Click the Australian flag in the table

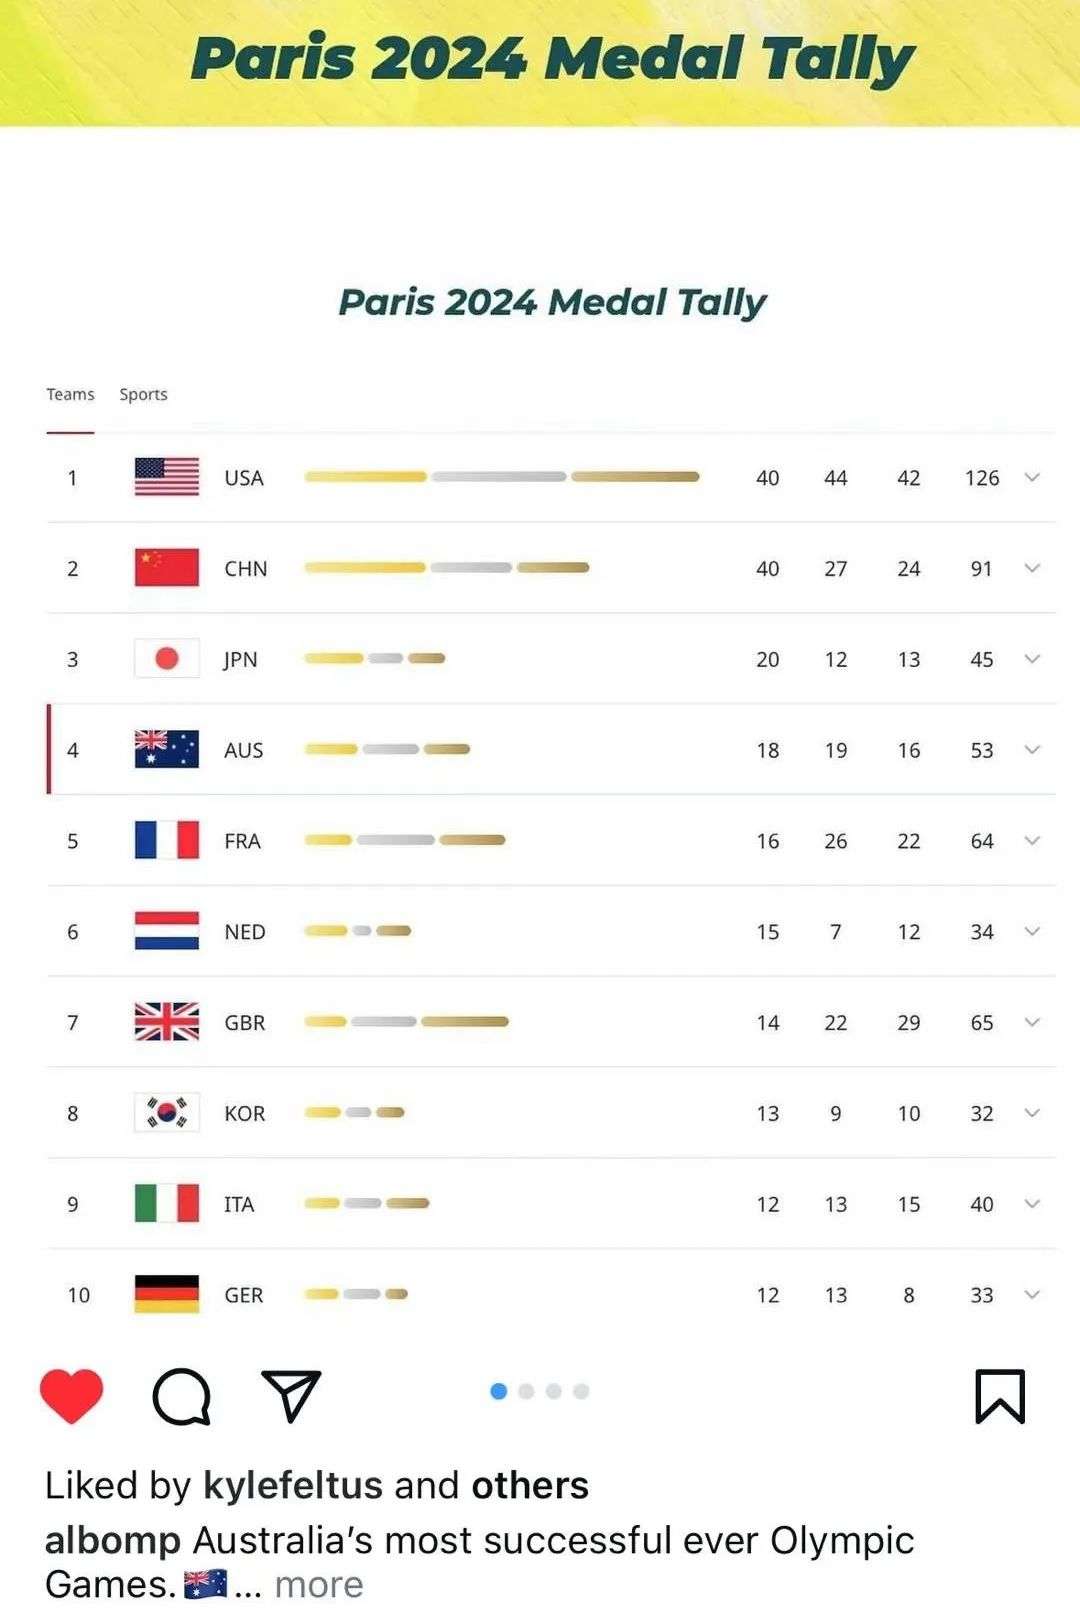click(166, 749)
